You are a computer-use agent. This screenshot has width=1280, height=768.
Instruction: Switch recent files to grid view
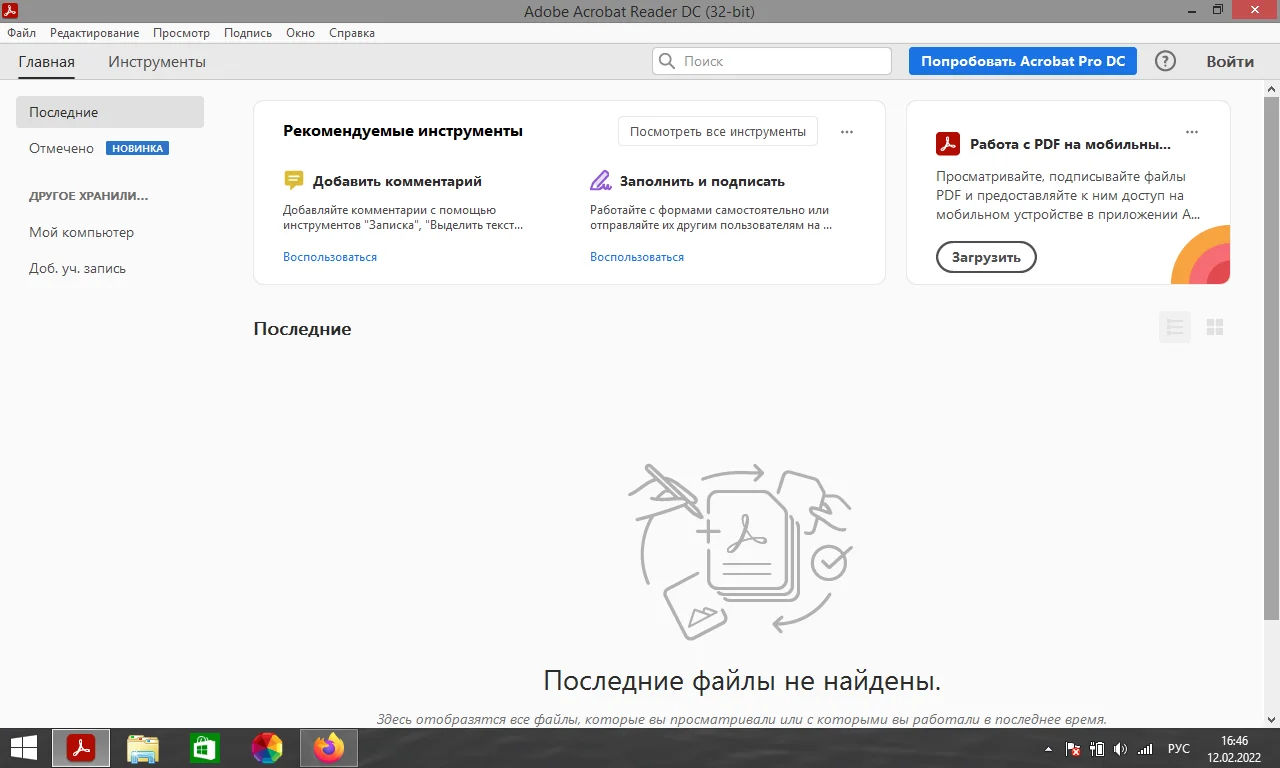click(1215, 326)
